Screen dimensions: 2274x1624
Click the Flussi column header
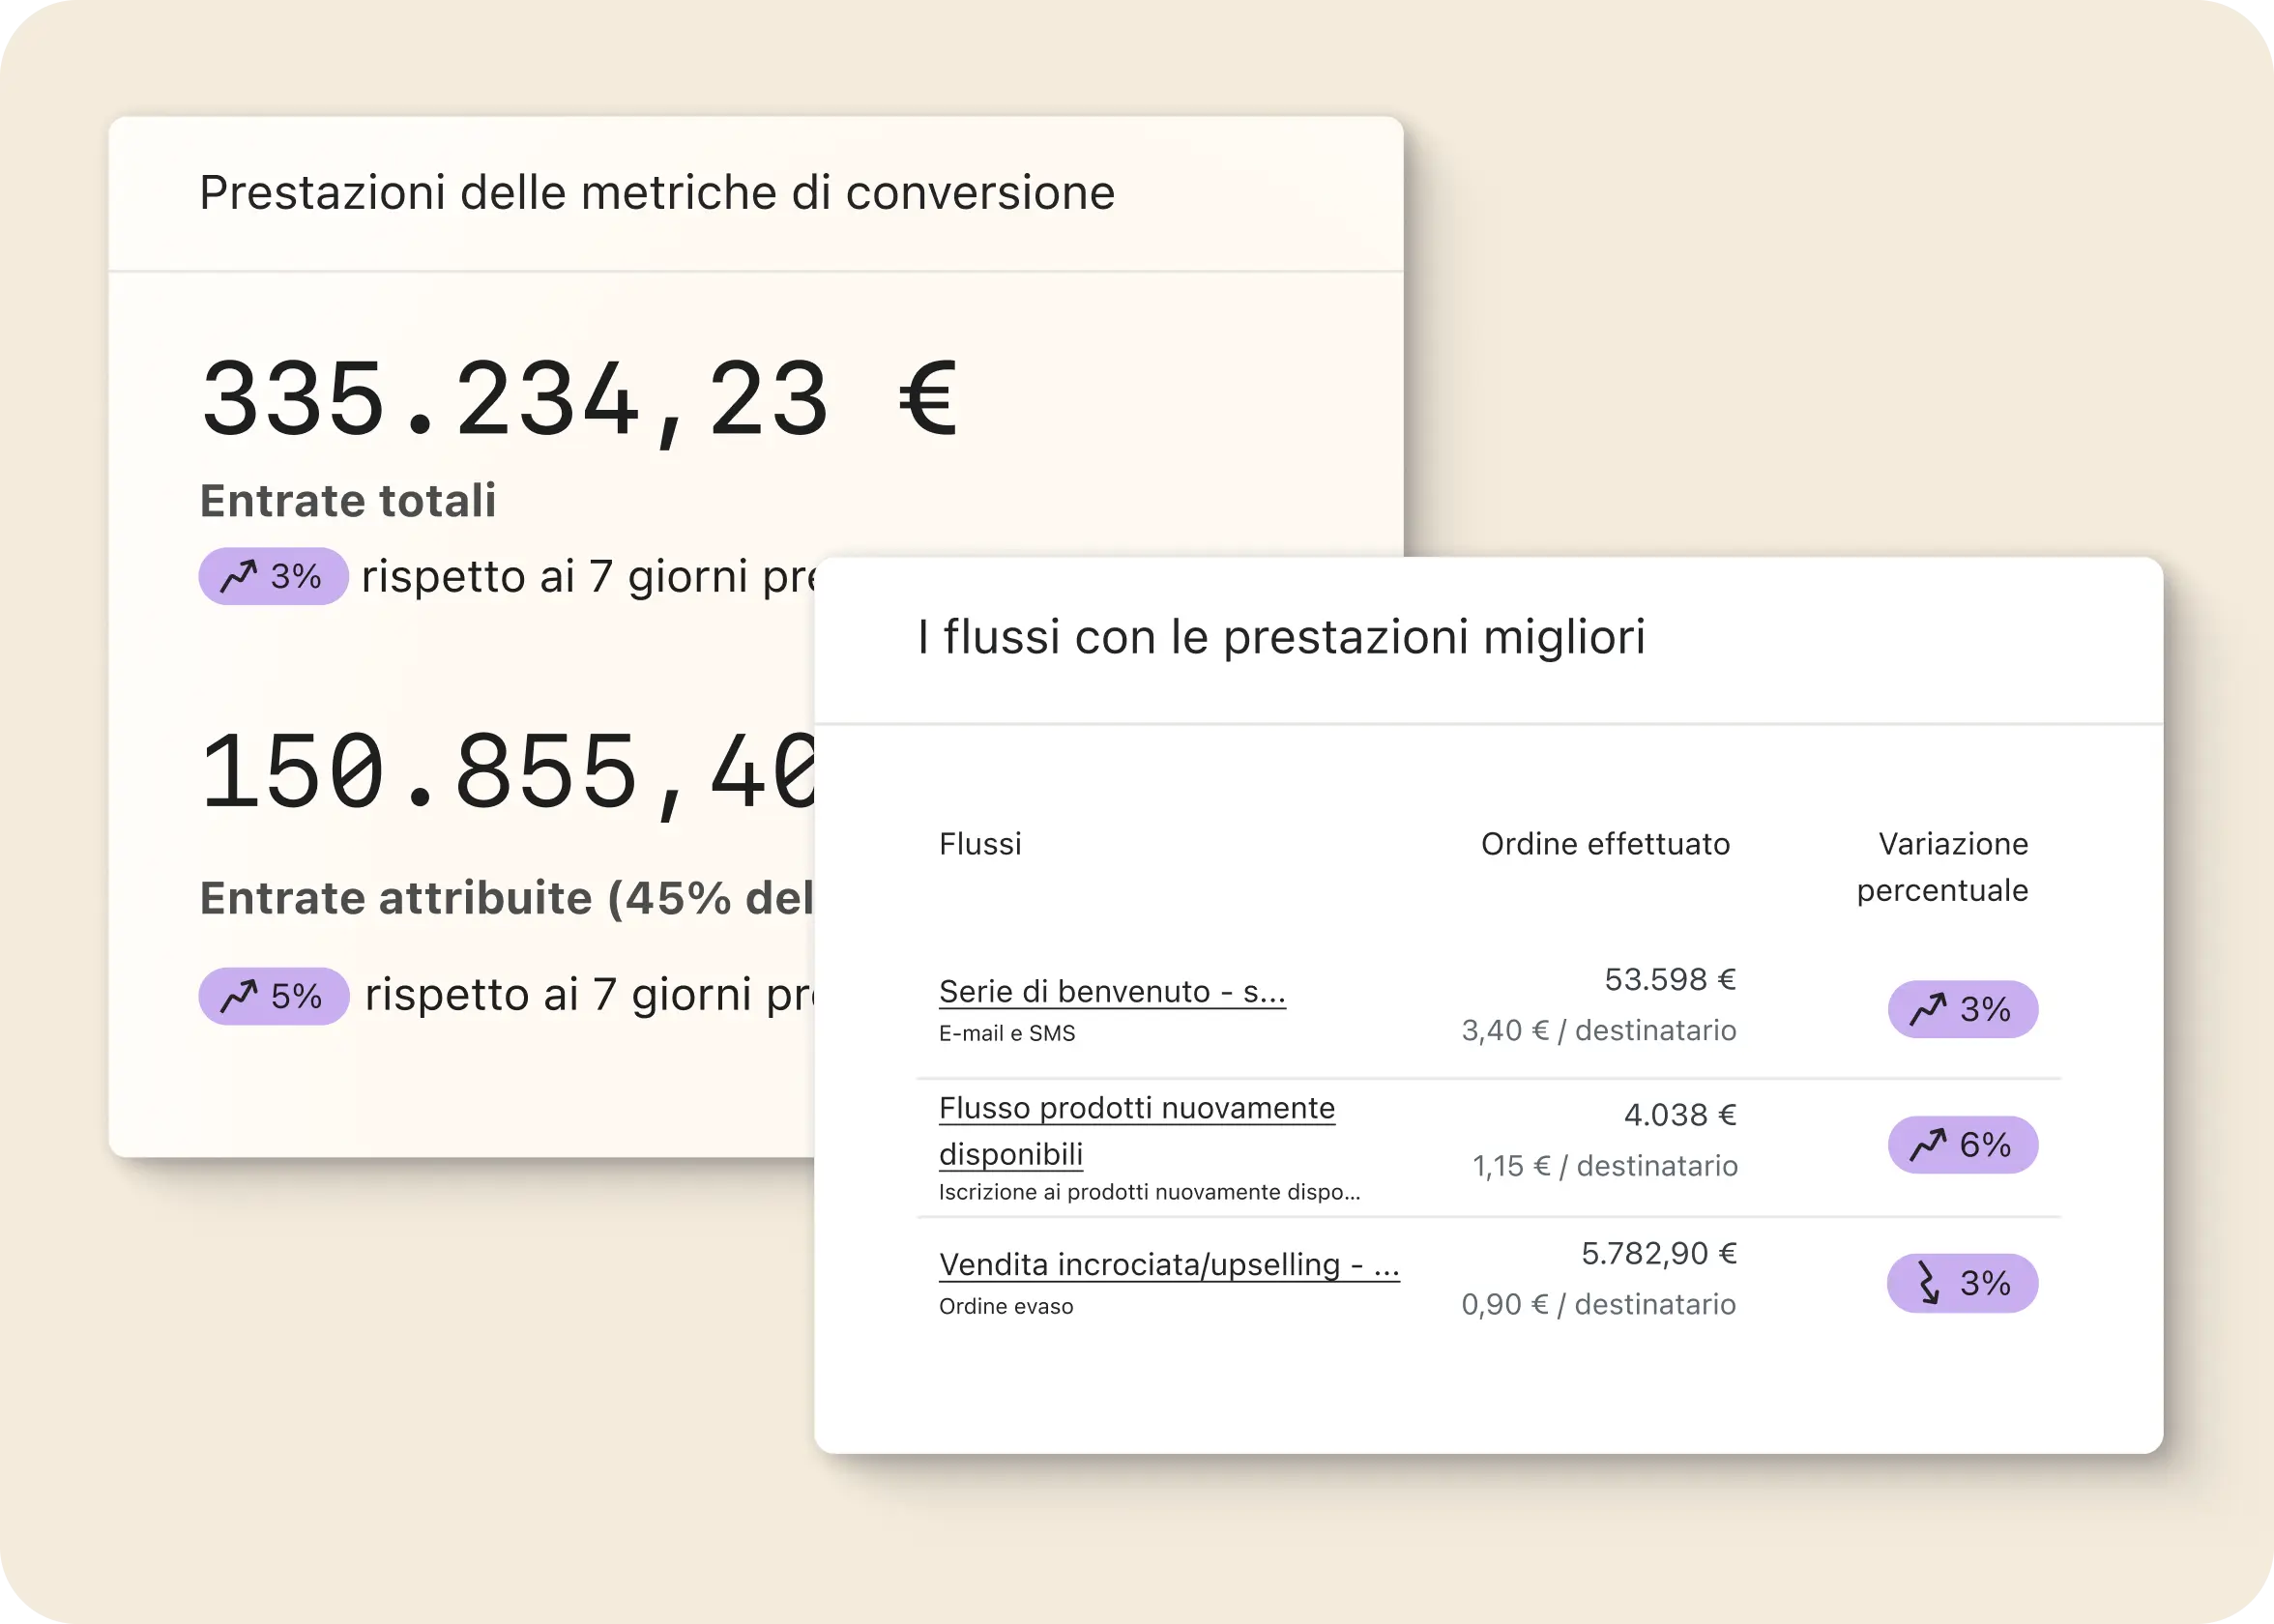[980, 844]
